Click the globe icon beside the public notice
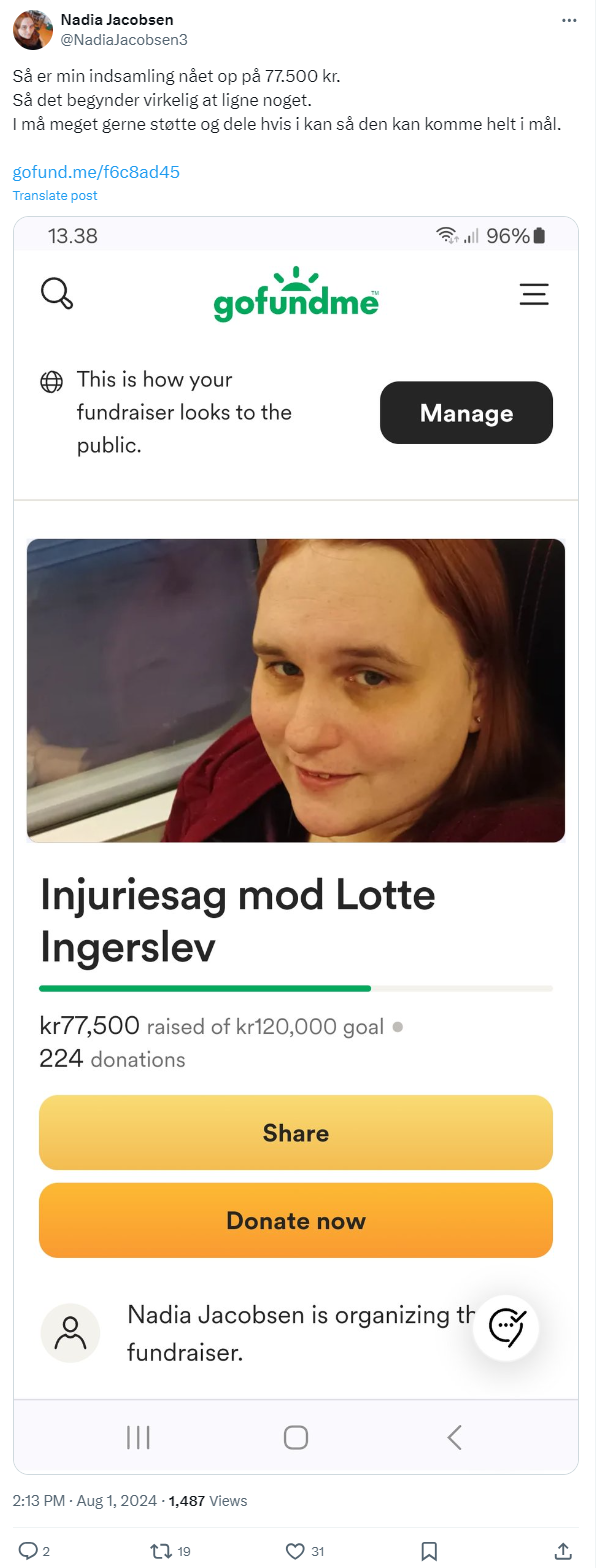The image size is (605, 1568). pos(51,381)
